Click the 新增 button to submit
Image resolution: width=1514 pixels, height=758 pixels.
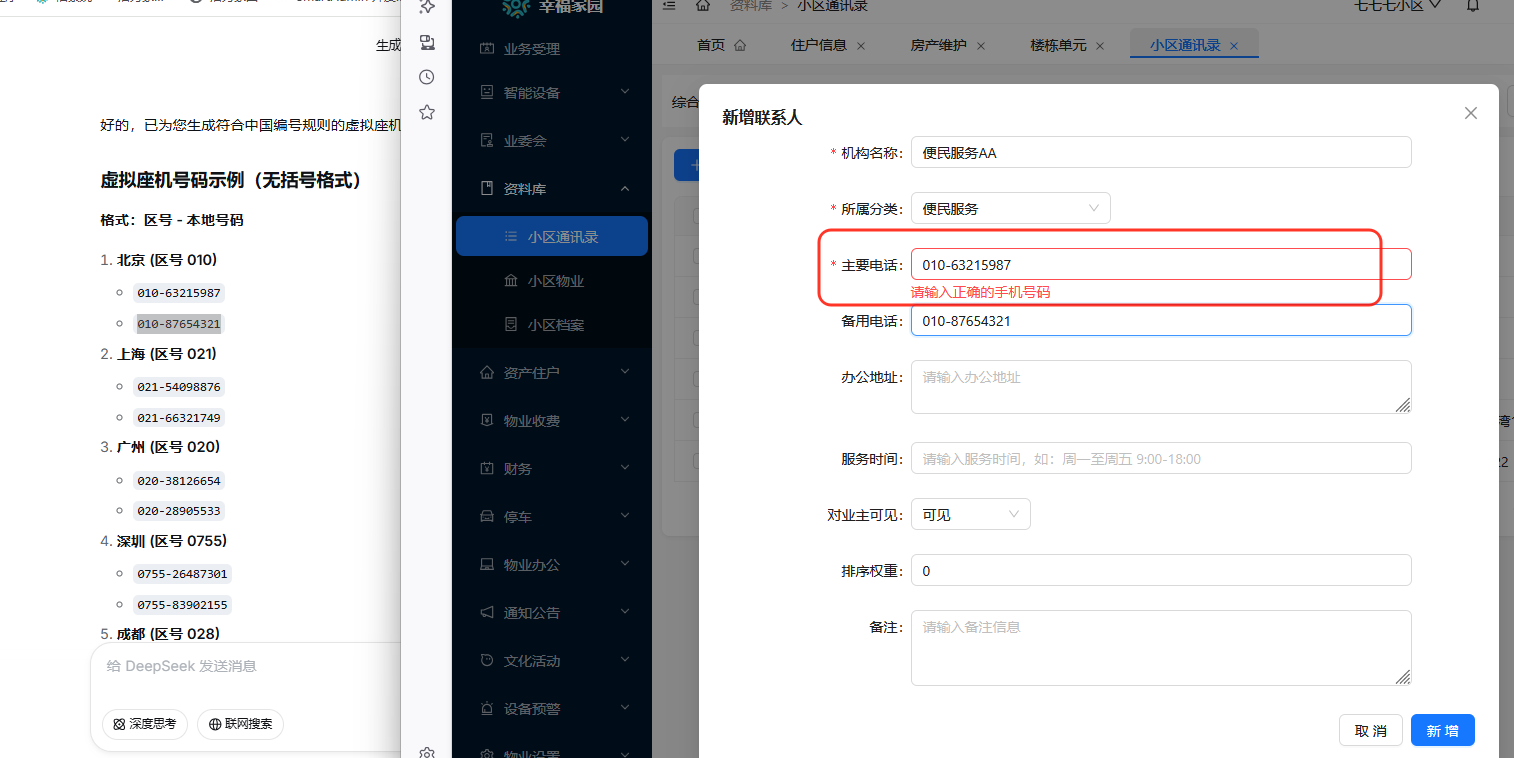(1442, 730)
